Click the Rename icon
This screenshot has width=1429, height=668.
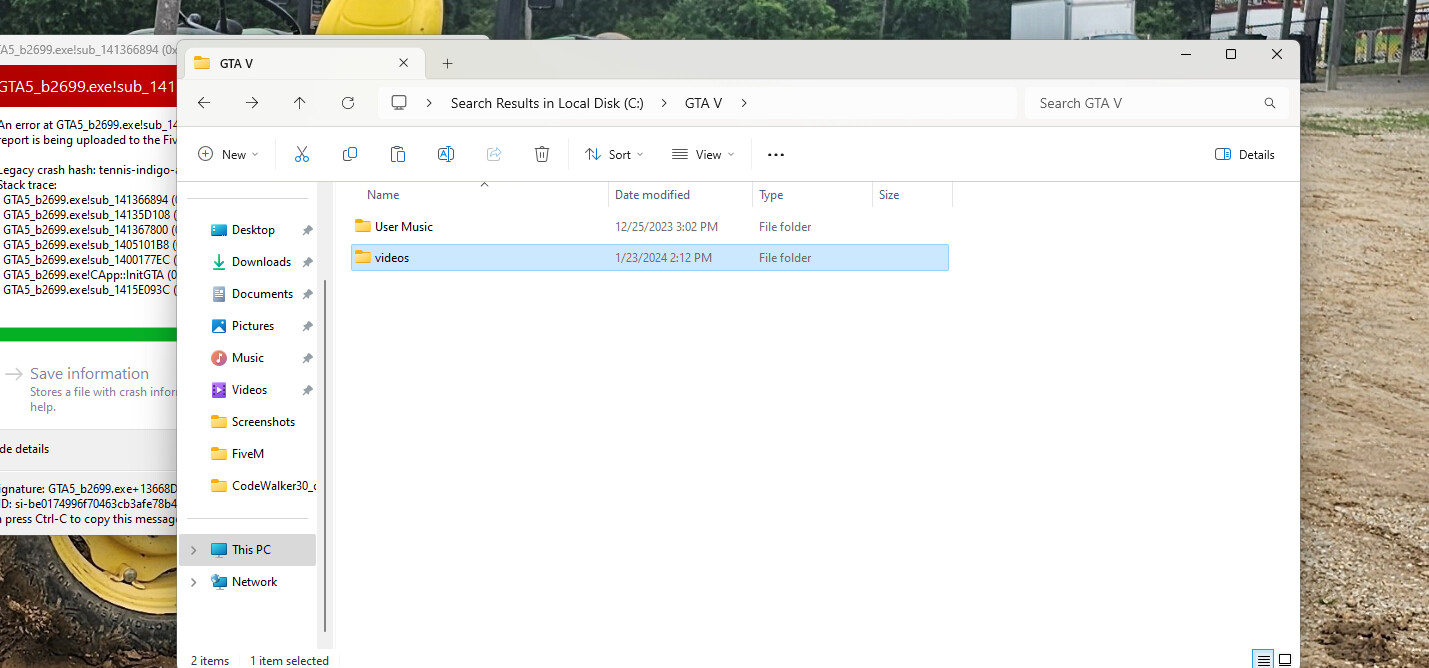tap(446, 154)
